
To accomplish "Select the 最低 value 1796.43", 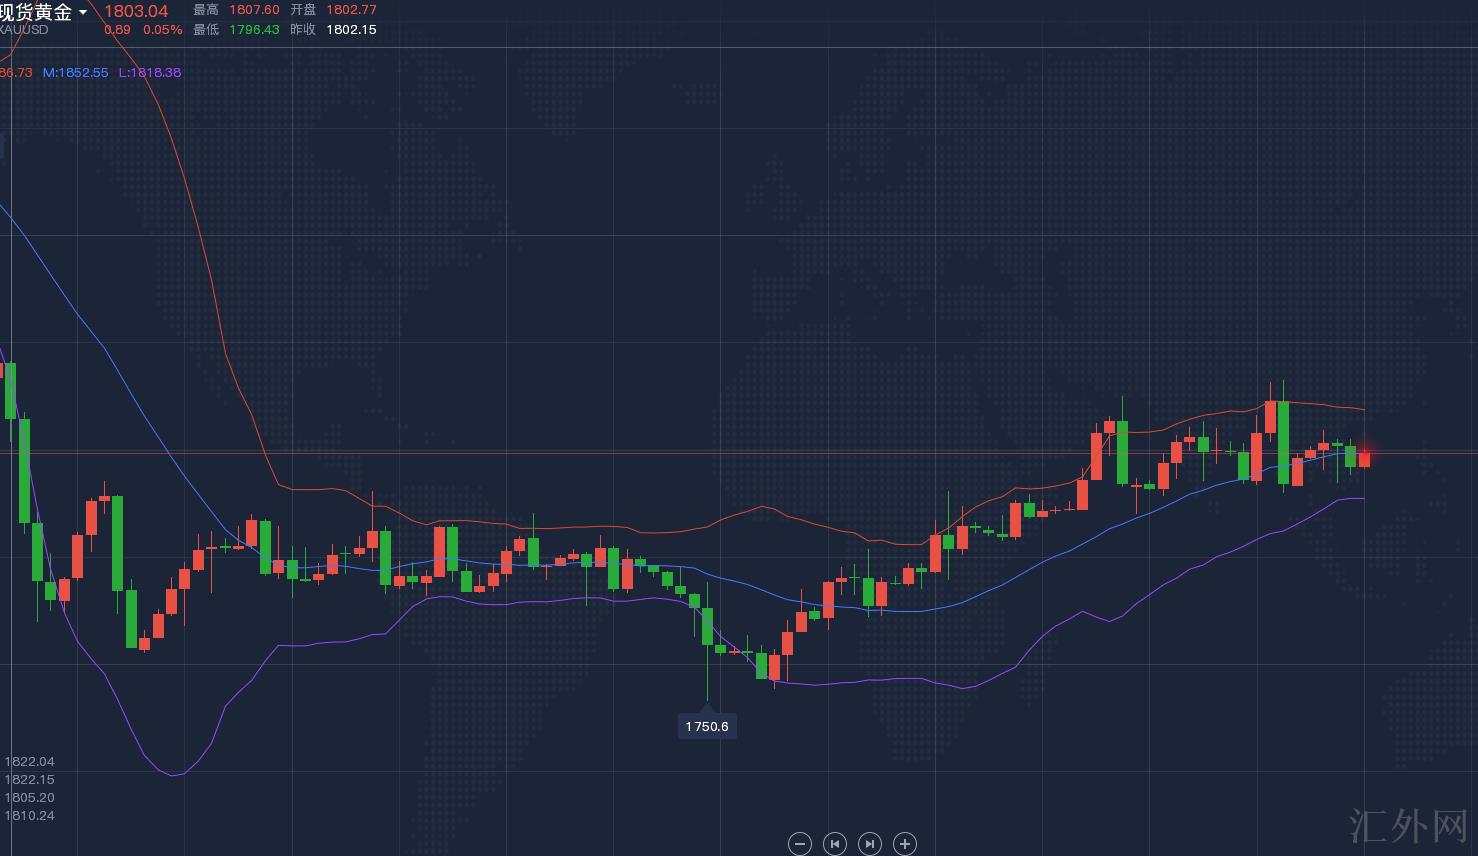I will coord(254,30).
